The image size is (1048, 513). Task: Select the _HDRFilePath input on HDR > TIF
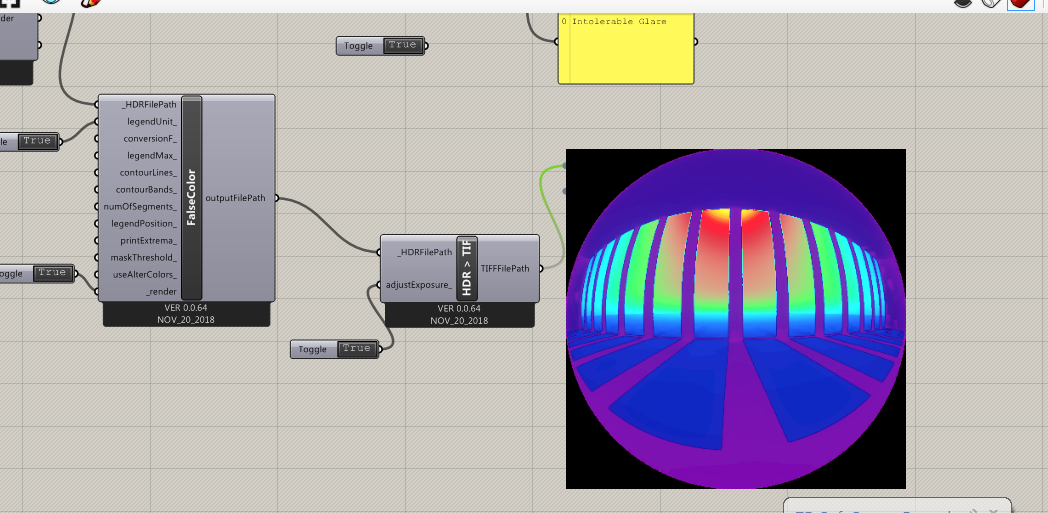[x=424, y=252]
